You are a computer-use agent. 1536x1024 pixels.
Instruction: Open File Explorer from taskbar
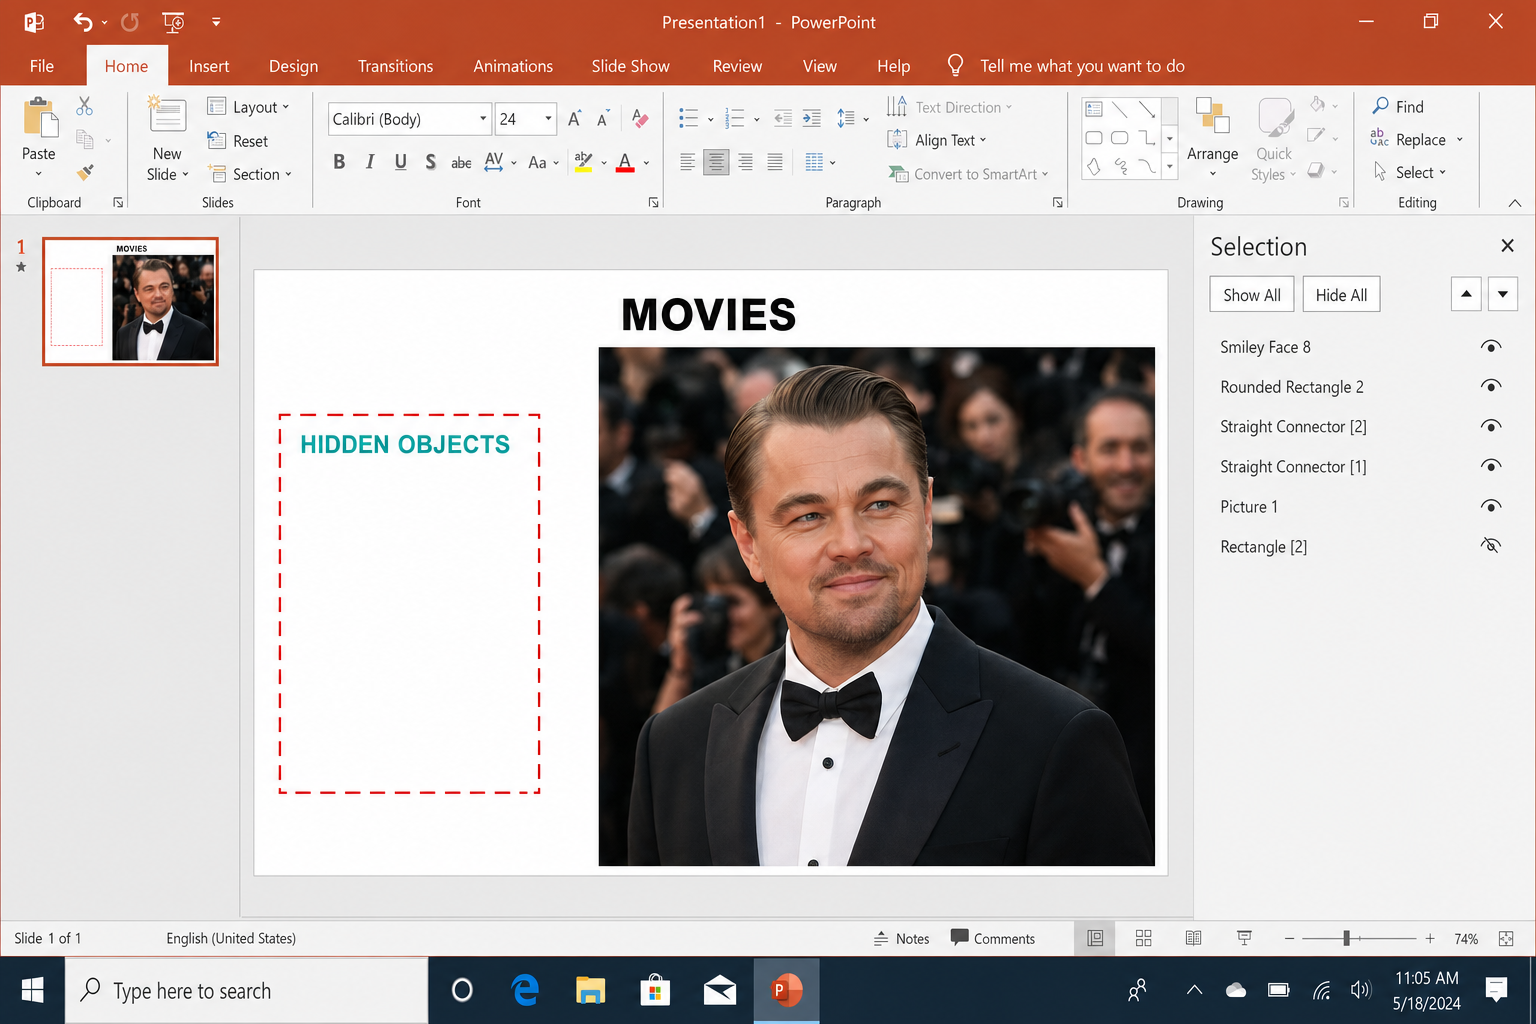click(590, 990)
